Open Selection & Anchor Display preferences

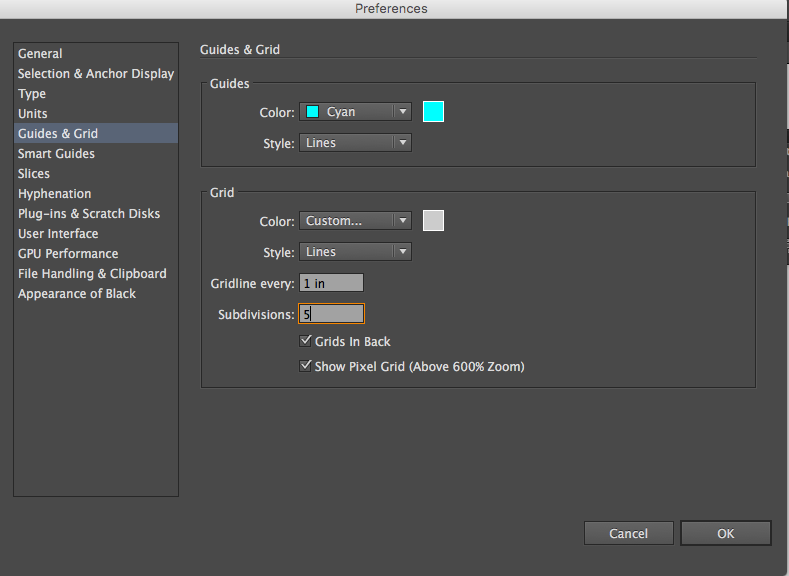click(96, 73)
